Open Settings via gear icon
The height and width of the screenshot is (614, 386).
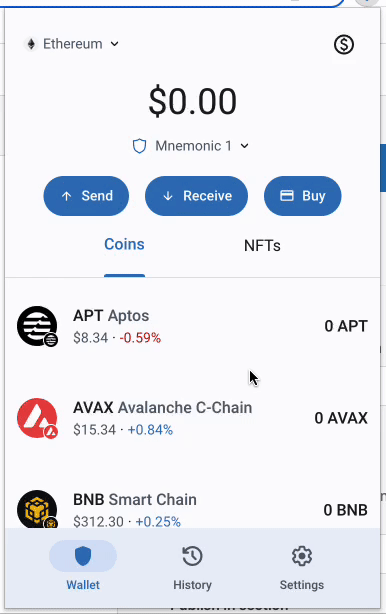point(301,556)
